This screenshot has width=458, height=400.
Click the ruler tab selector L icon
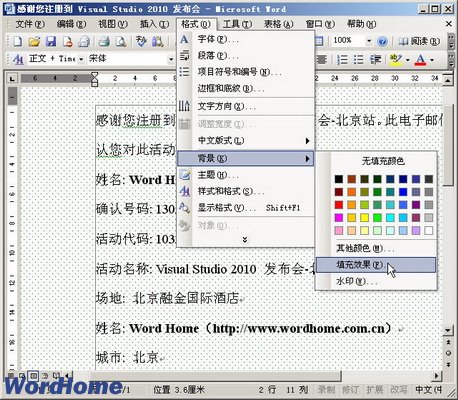(x=12, y=79)
